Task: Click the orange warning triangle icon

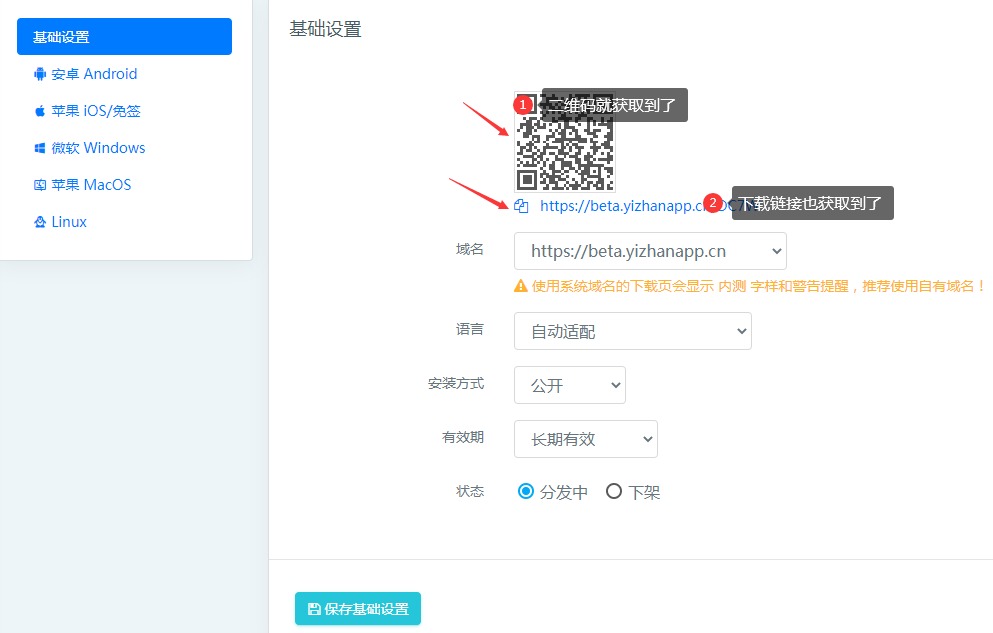Action: tap(521, 286)
